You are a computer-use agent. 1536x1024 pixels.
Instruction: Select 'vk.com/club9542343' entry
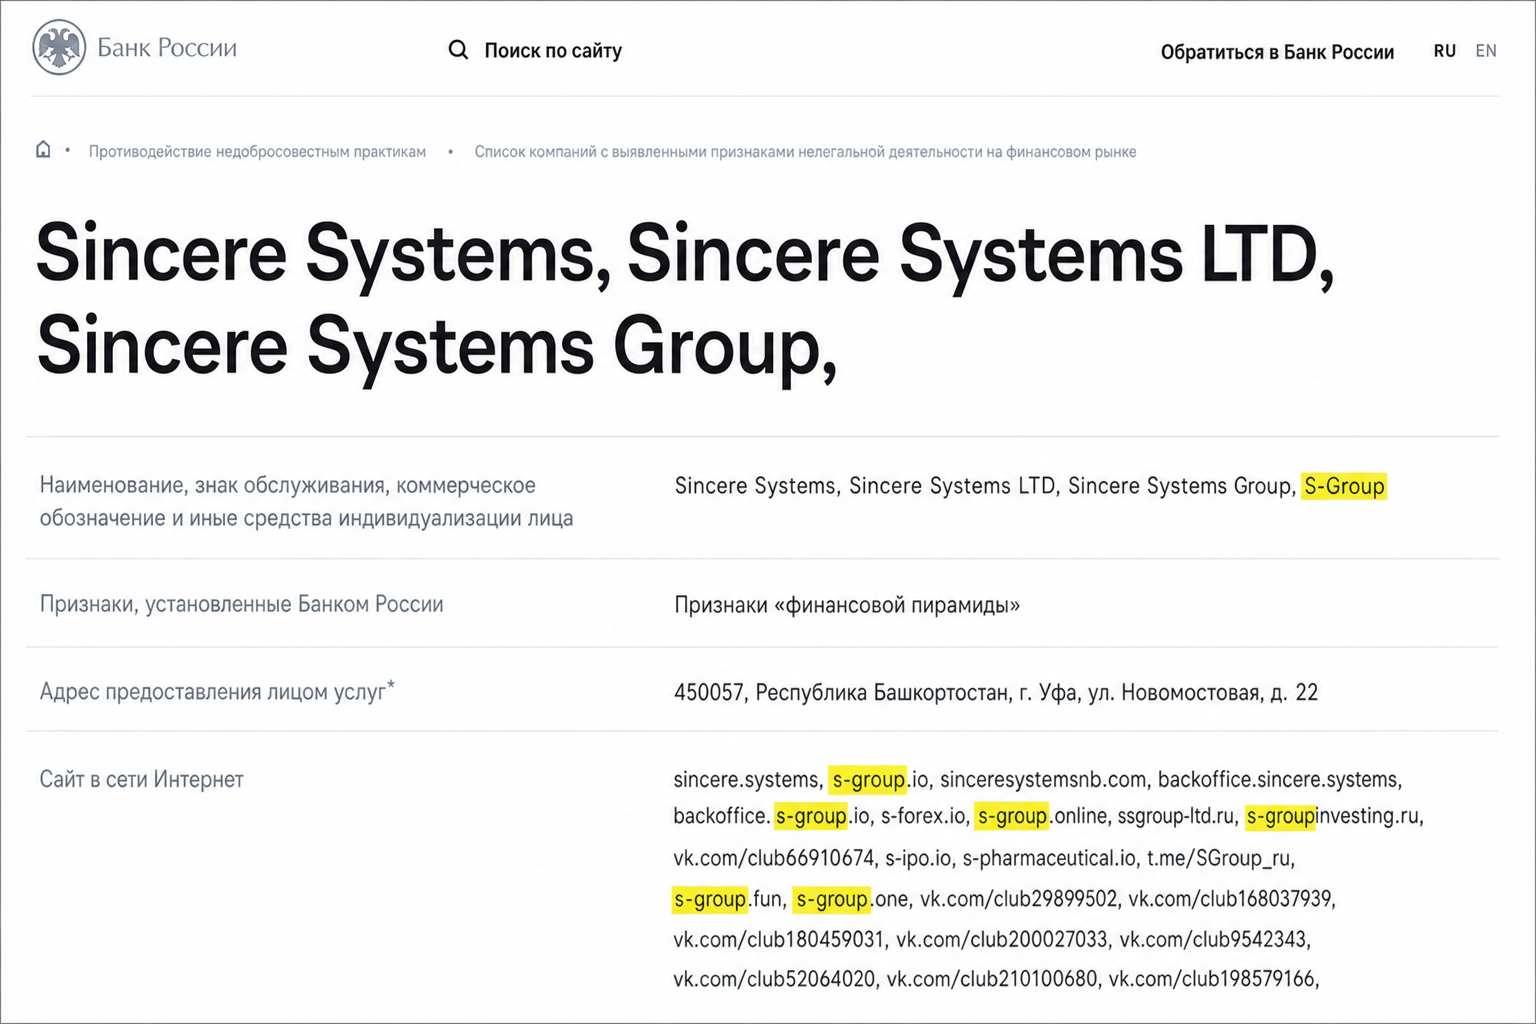[x=1214, y=939]
